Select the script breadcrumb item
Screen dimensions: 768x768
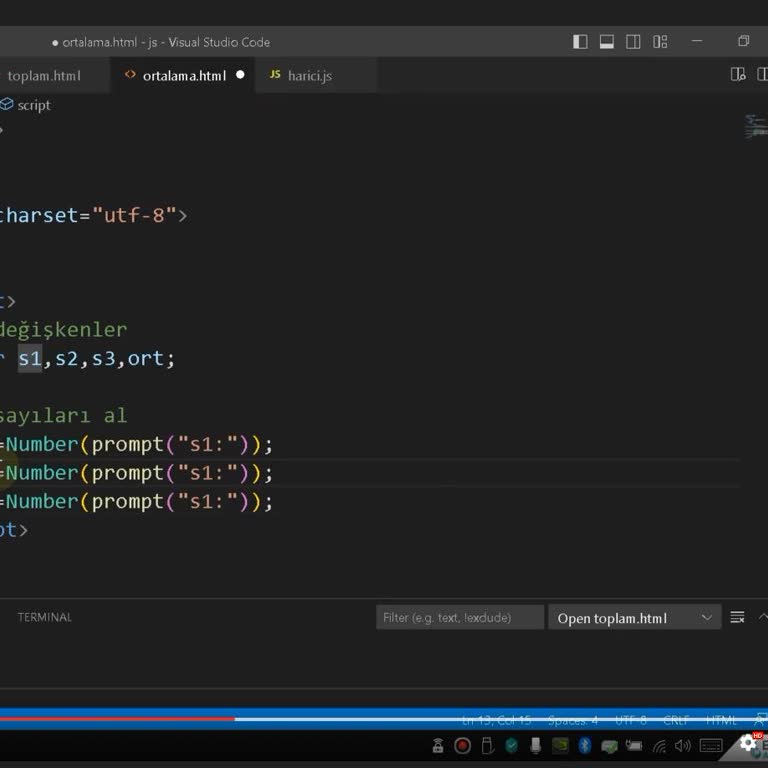pyautogui.click(x=33, y=105)
